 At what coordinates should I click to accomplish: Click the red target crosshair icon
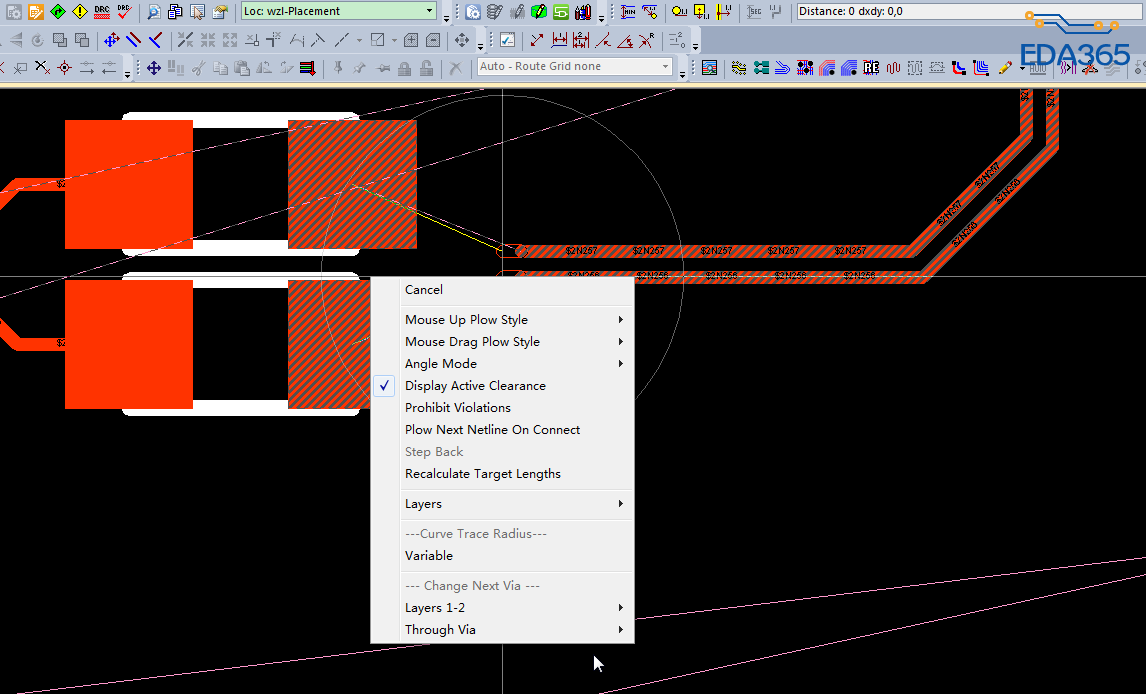coord(64,68)
